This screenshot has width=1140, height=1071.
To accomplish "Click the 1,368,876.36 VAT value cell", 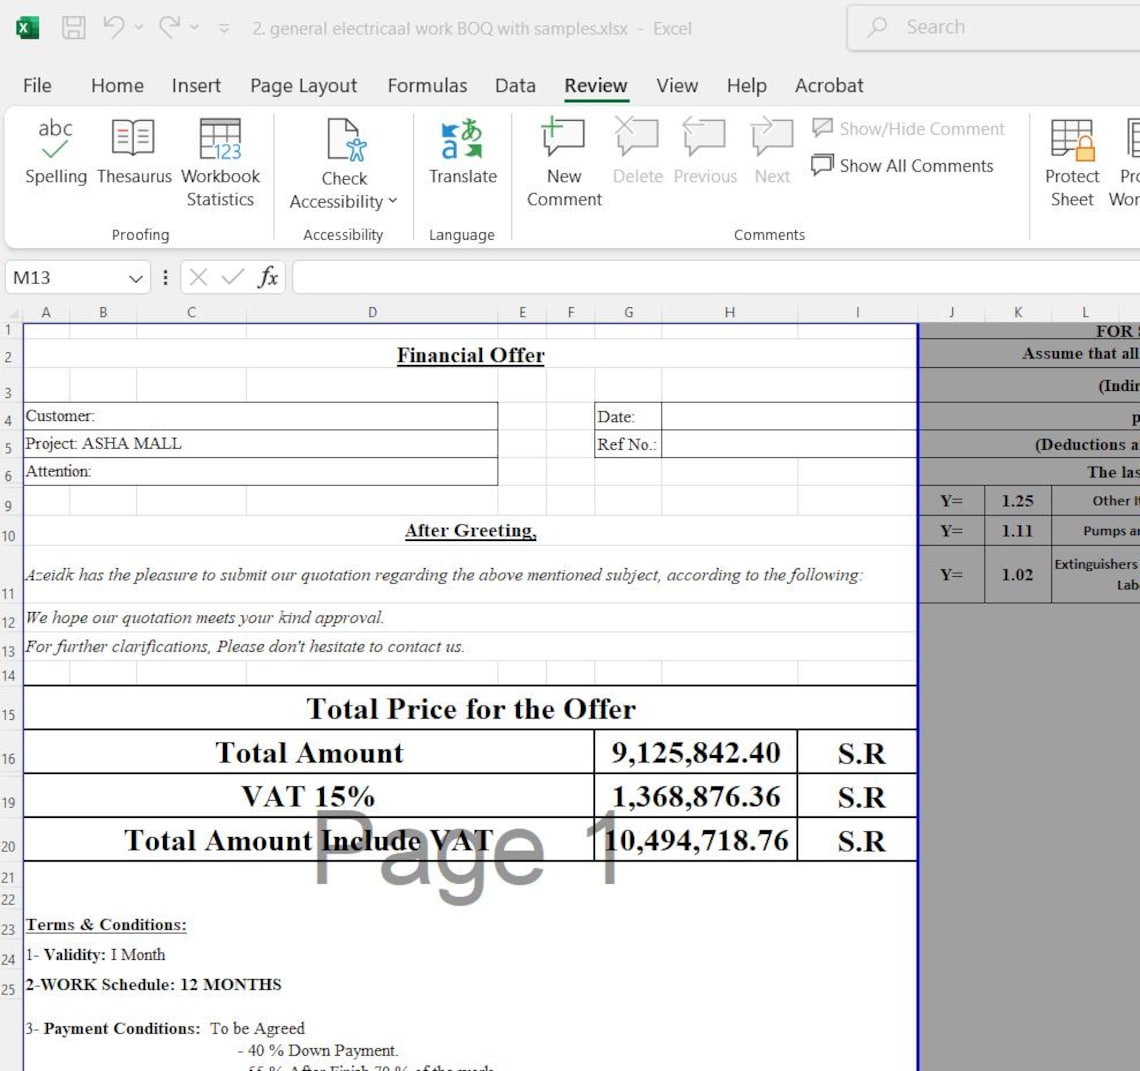I will (696, 797).
